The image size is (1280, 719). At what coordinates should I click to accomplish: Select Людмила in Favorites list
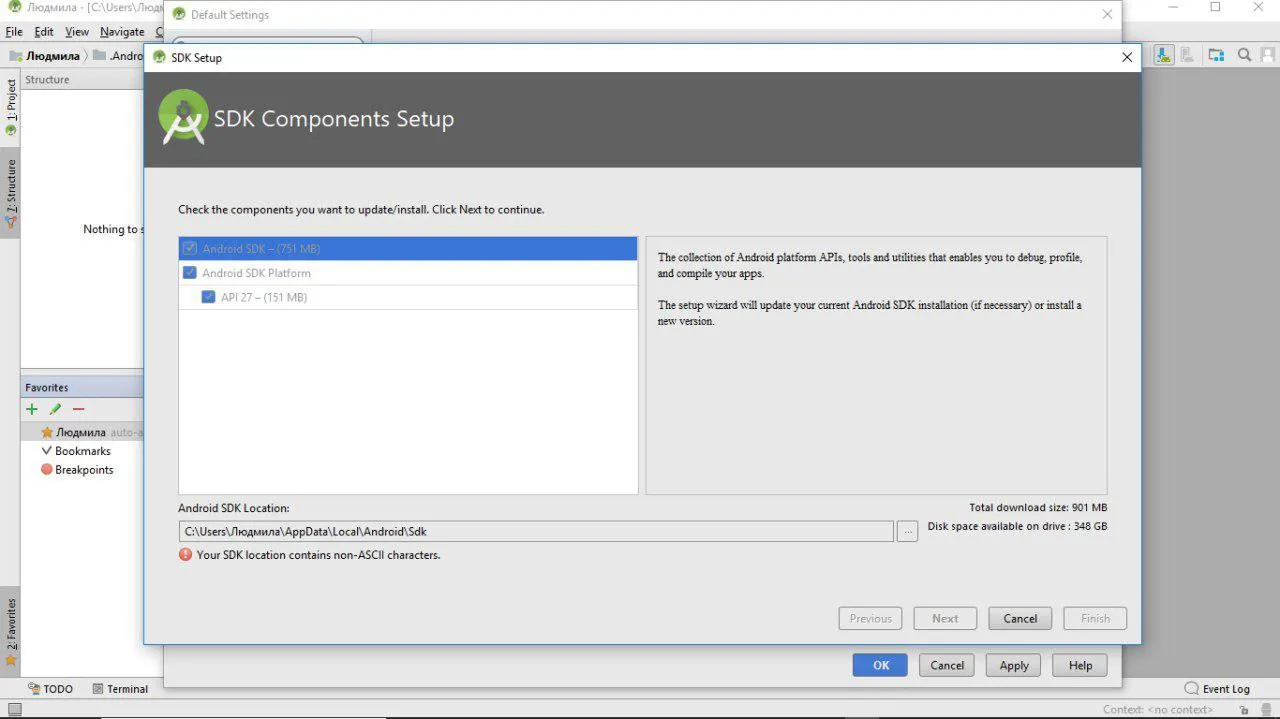click(80, 432)
